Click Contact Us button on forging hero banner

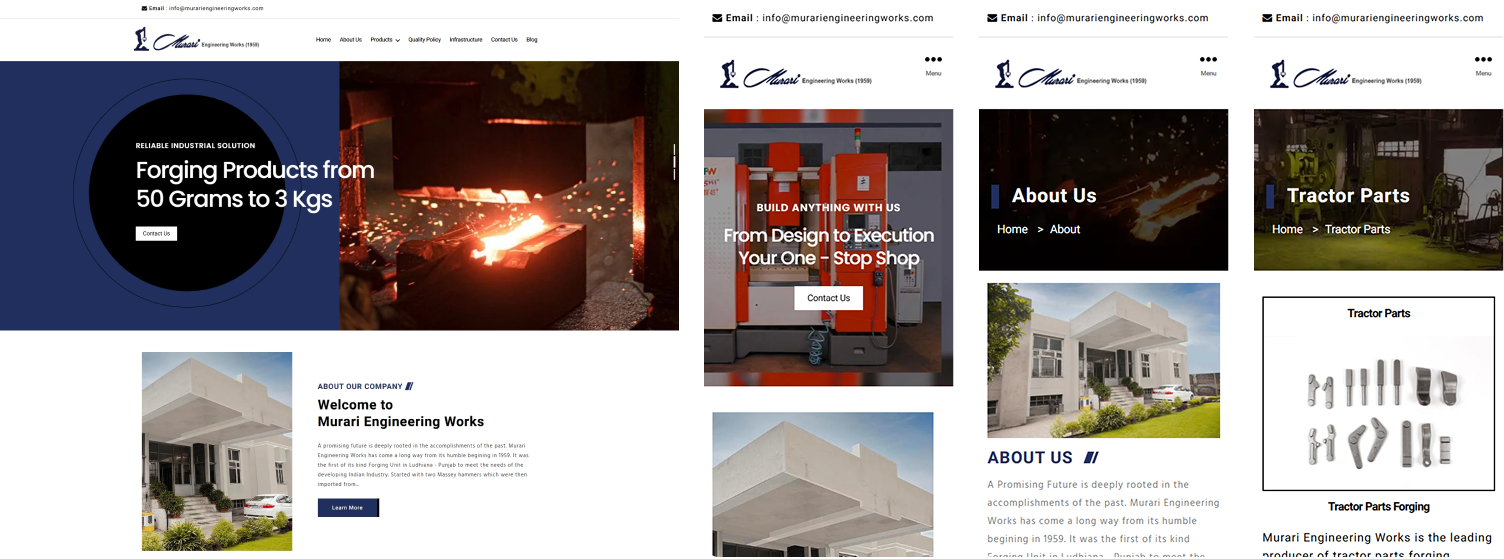click(x=156, y=233)
